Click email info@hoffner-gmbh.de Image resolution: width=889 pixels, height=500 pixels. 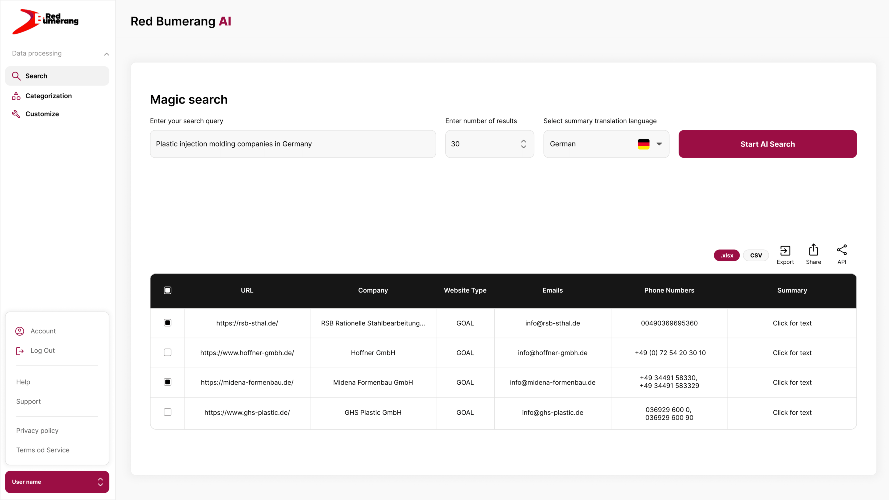coord(552,353)
